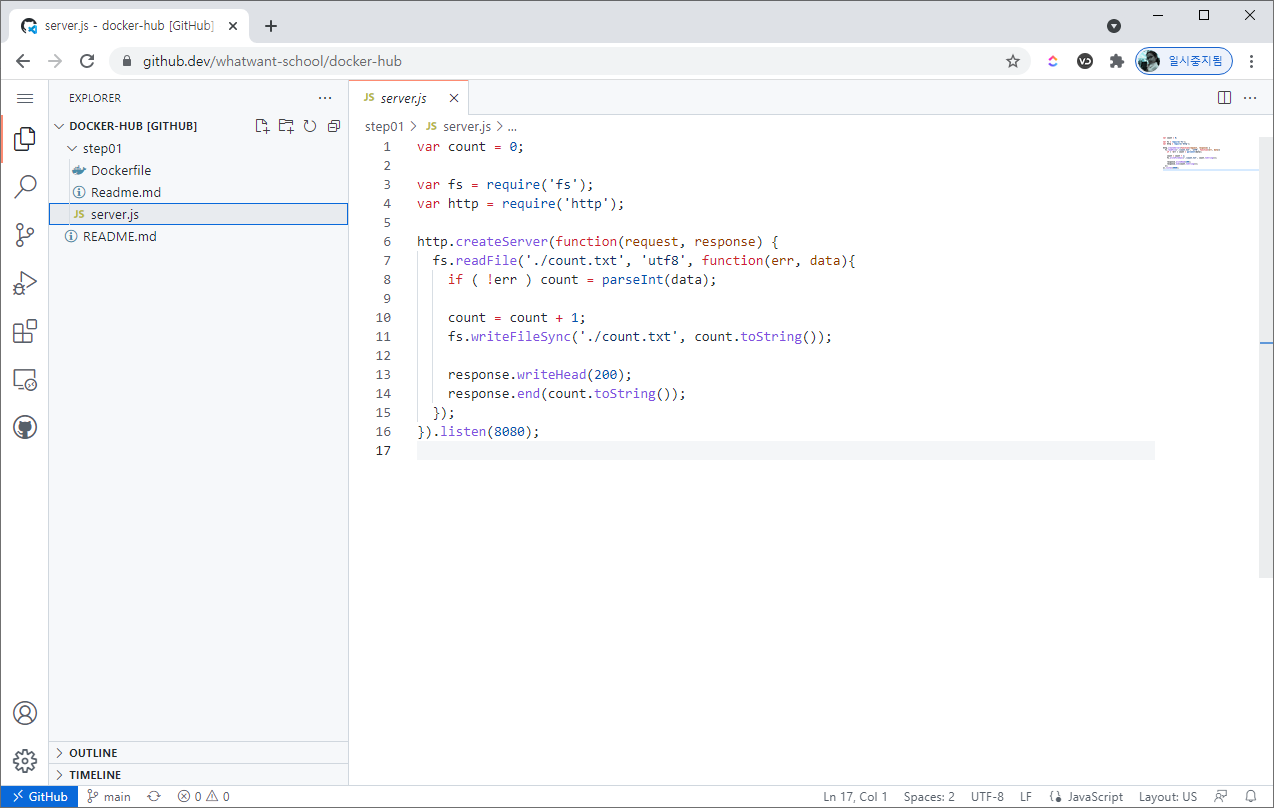Close the server.js browser tab
The image size is (1274, 808).
coord(234,26)
